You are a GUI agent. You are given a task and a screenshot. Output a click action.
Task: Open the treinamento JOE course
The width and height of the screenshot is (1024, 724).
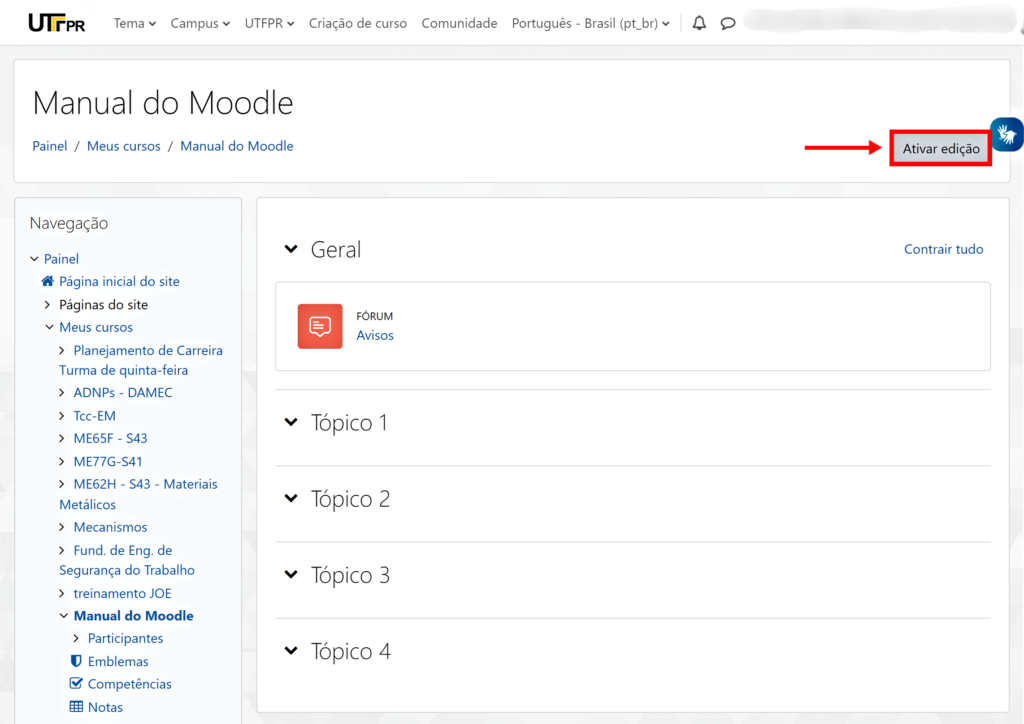[x=123, y=593]
